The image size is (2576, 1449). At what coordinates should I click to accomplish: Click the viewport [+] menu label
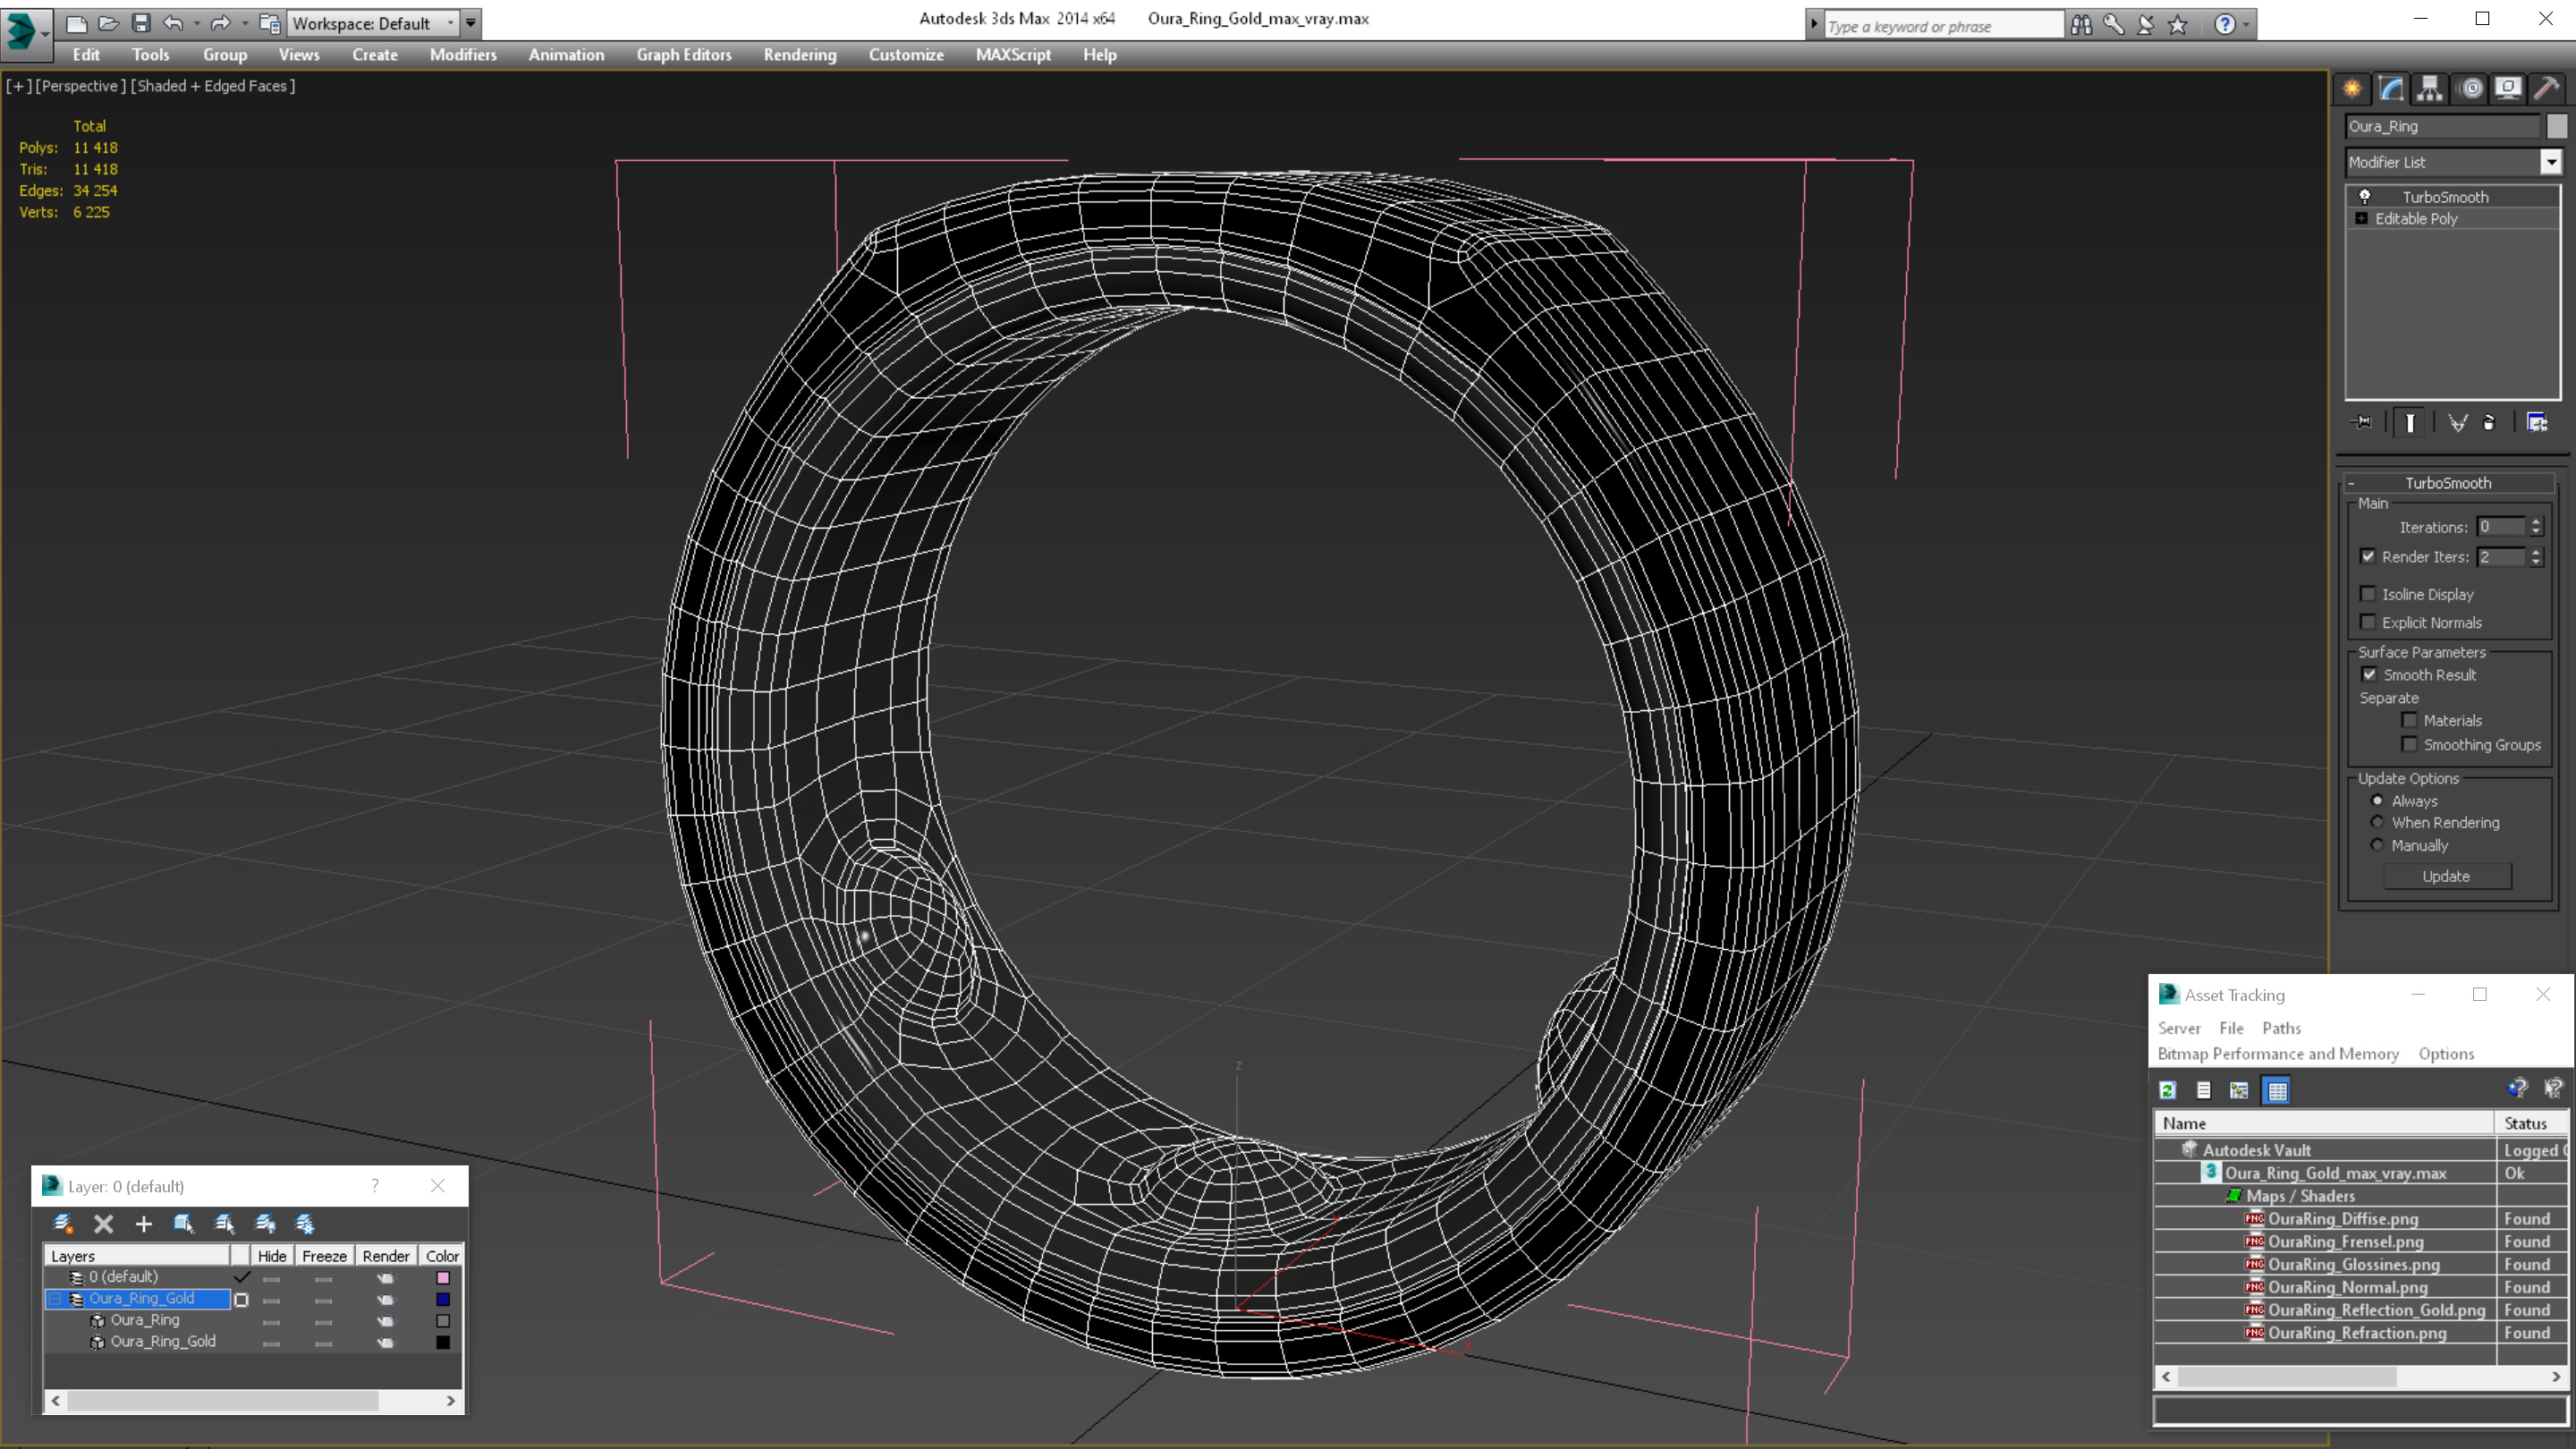tap(18, 86)
